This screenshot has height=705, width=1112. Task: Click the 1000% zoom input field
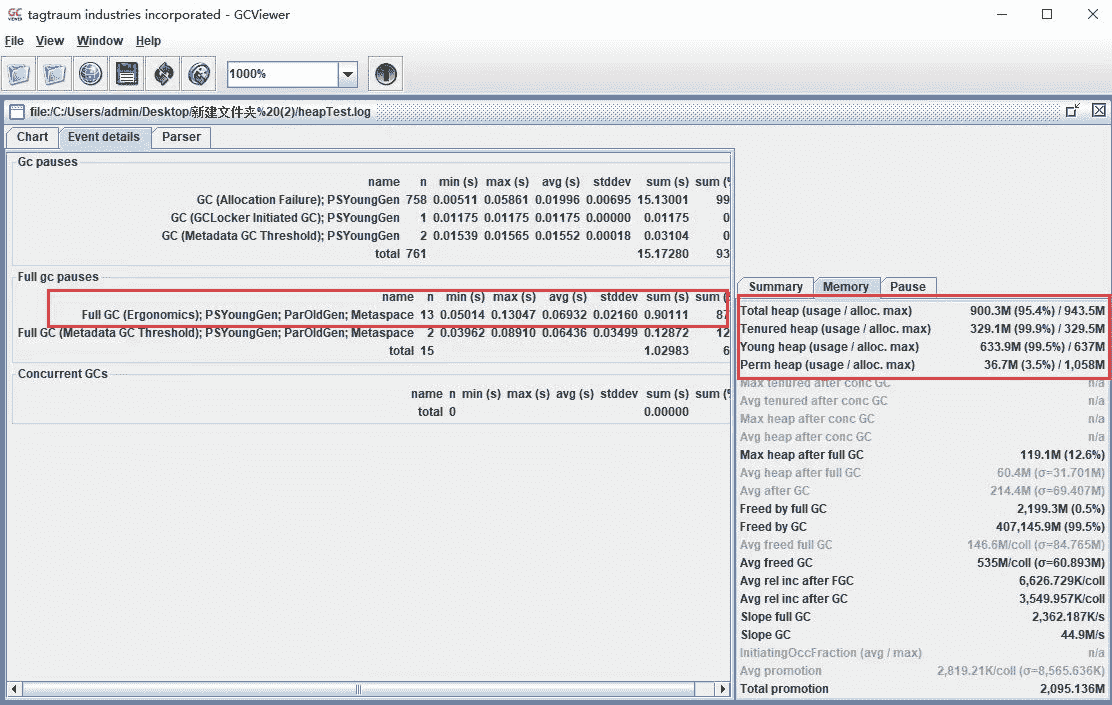point(282,74)
